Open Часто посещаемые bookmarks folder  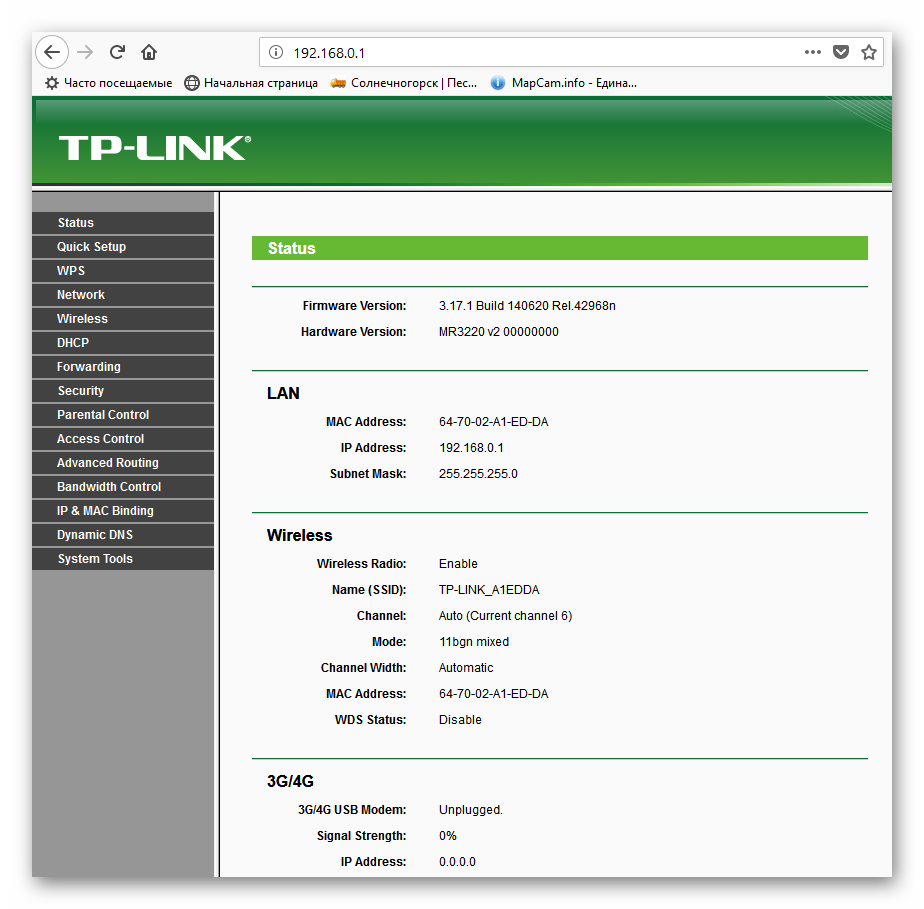pos(109,83)
